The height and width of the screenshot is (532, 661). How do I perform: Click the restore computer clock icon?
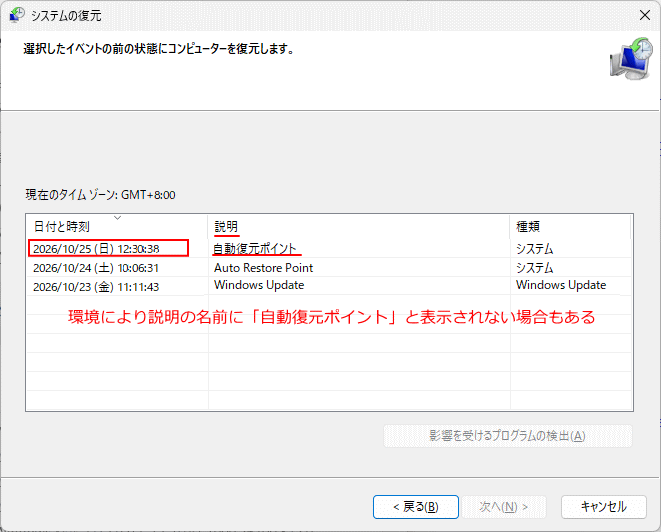[x=631, y=59]
